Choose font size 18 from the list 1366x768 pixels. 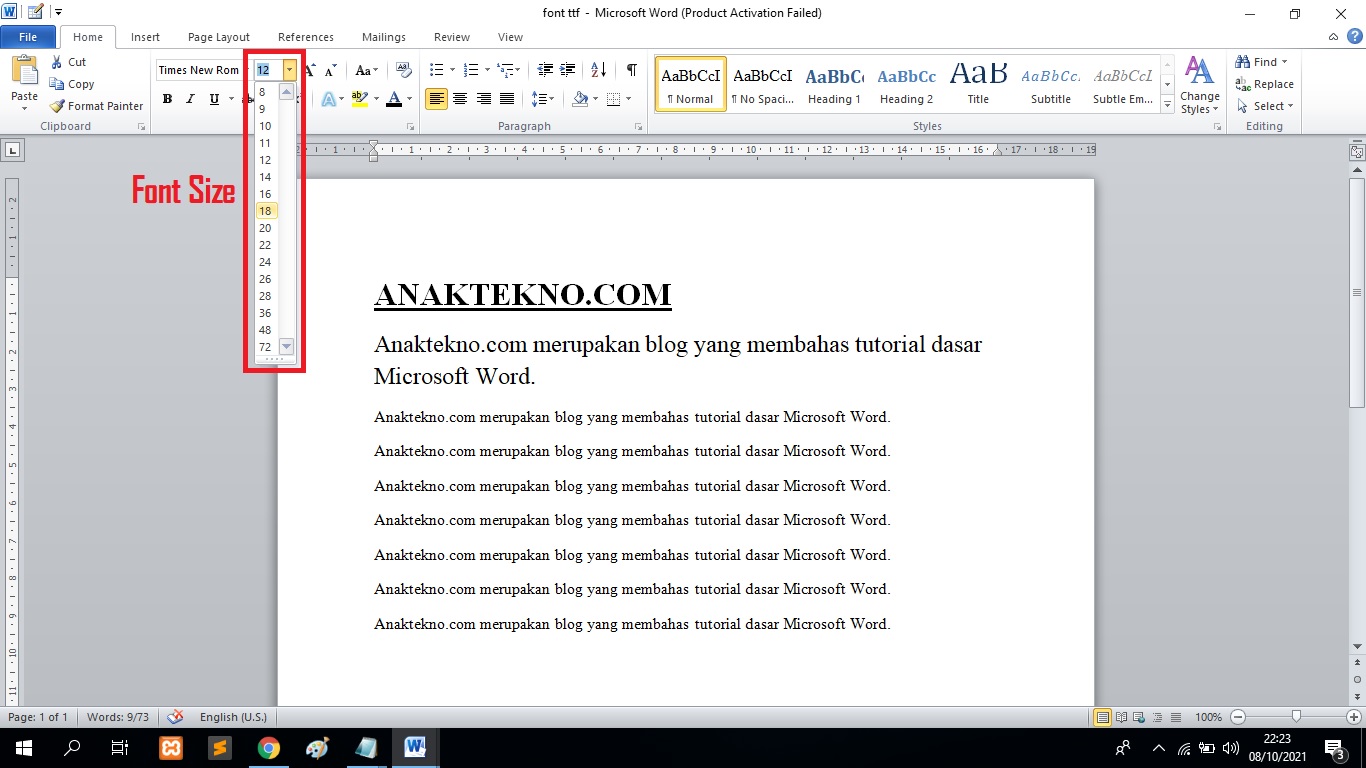click(x=266, y=211)
